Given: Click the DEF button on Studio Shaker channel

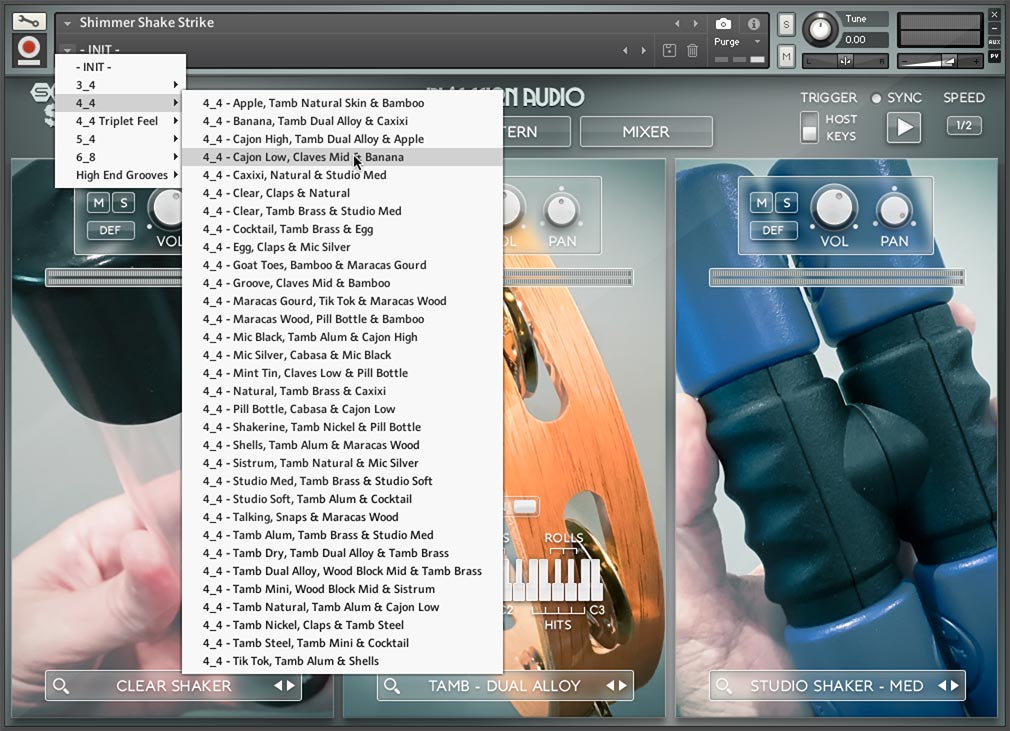Looking at the screenshot, I should coord(772,231).
